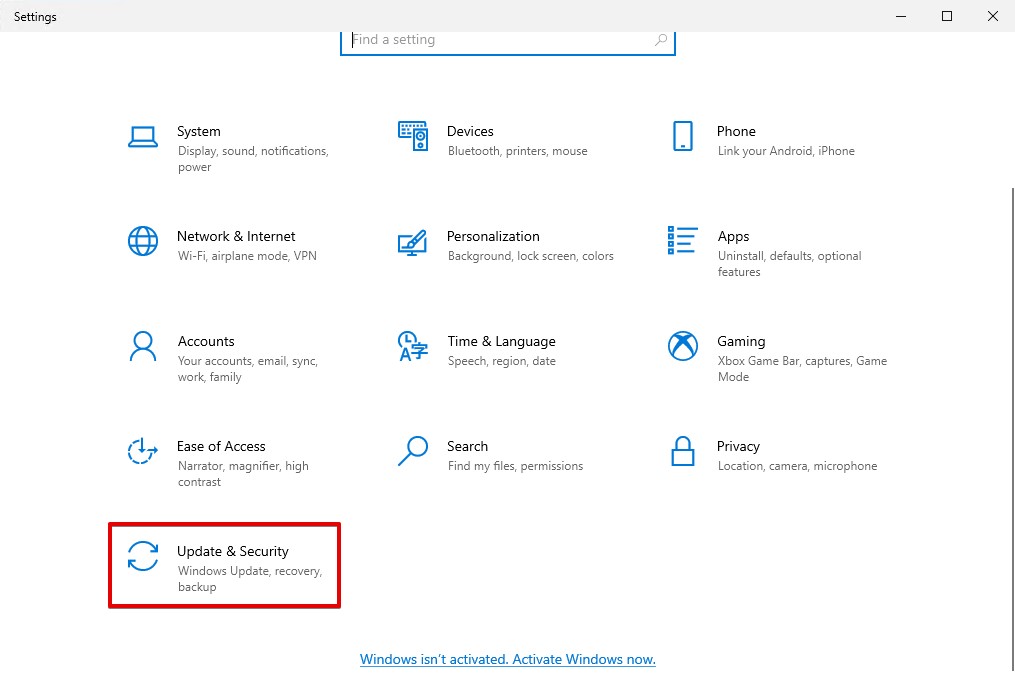The image size is (1015, 686).
Task: Click the Privacy padlock icon
Action: 683,451
